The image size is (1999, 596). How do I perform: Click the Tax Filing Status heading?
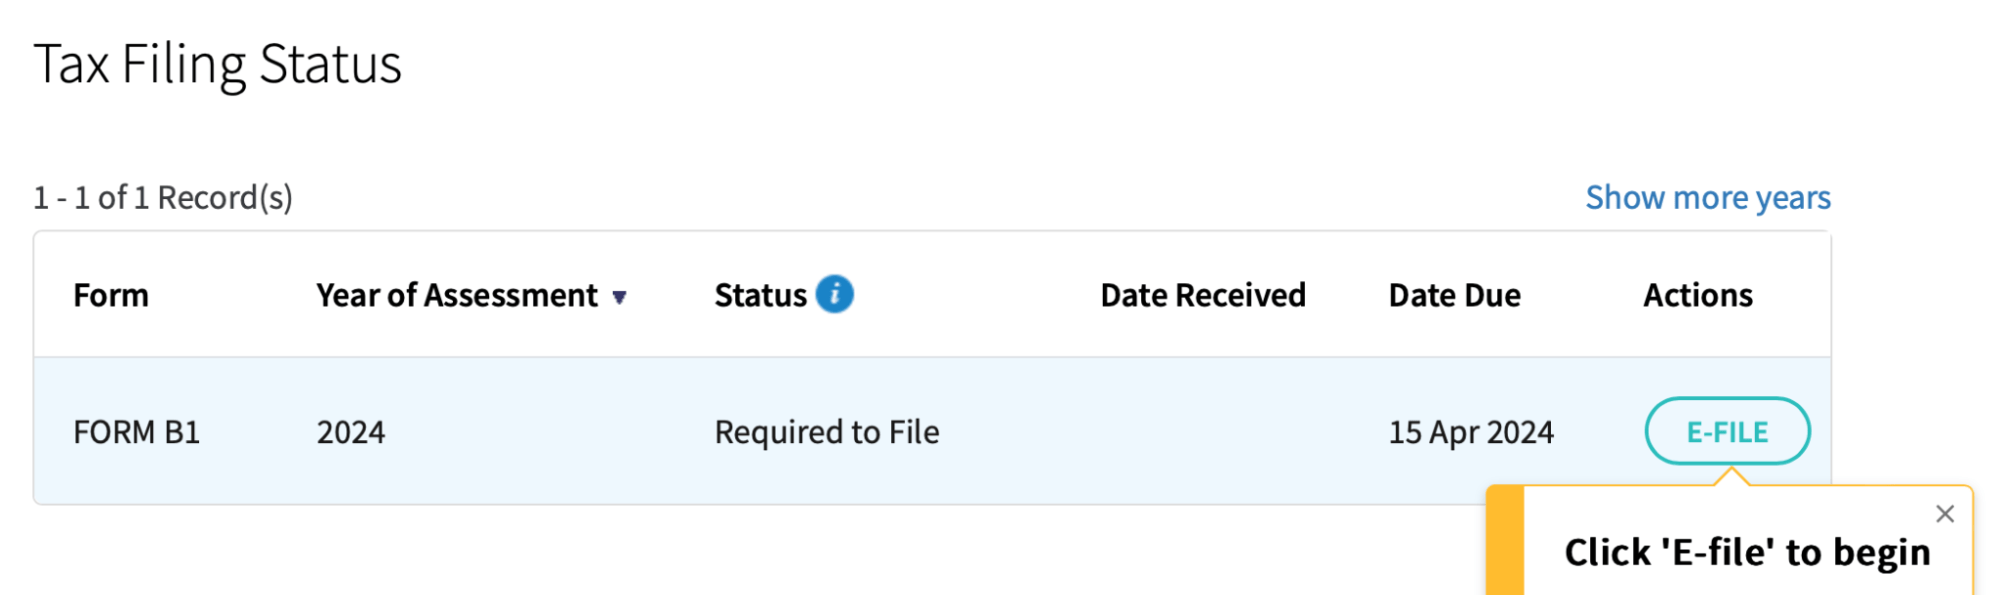(220, 63)
